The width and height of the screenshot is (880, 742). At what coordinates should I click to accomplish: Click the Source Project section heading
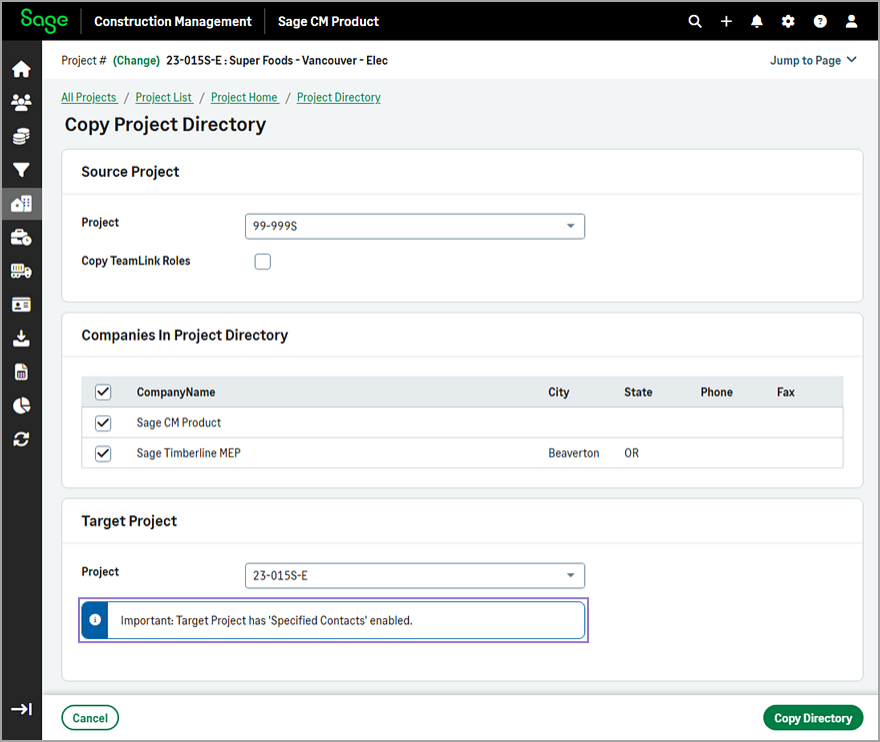coord(130,171)
